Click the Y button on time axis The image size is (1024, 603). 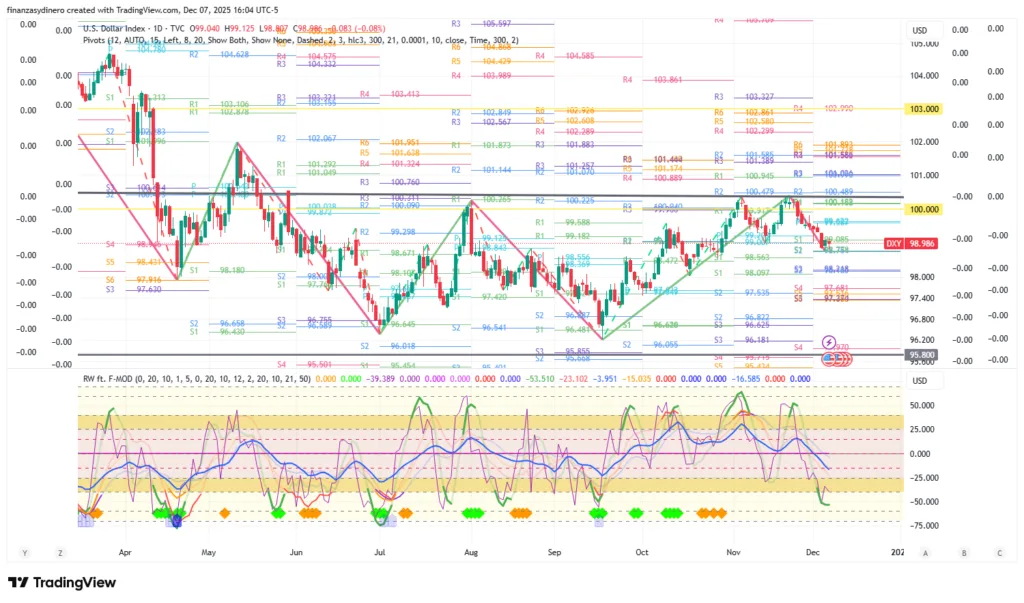[24, 552]
